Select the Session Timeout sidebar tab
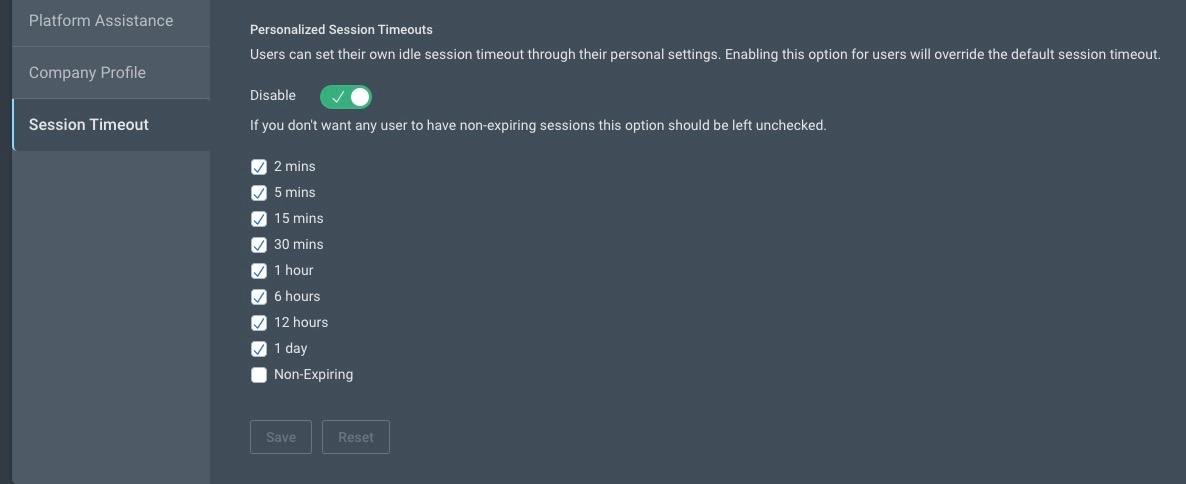Viewport: 1186px width, 484px height. [89, 125]
